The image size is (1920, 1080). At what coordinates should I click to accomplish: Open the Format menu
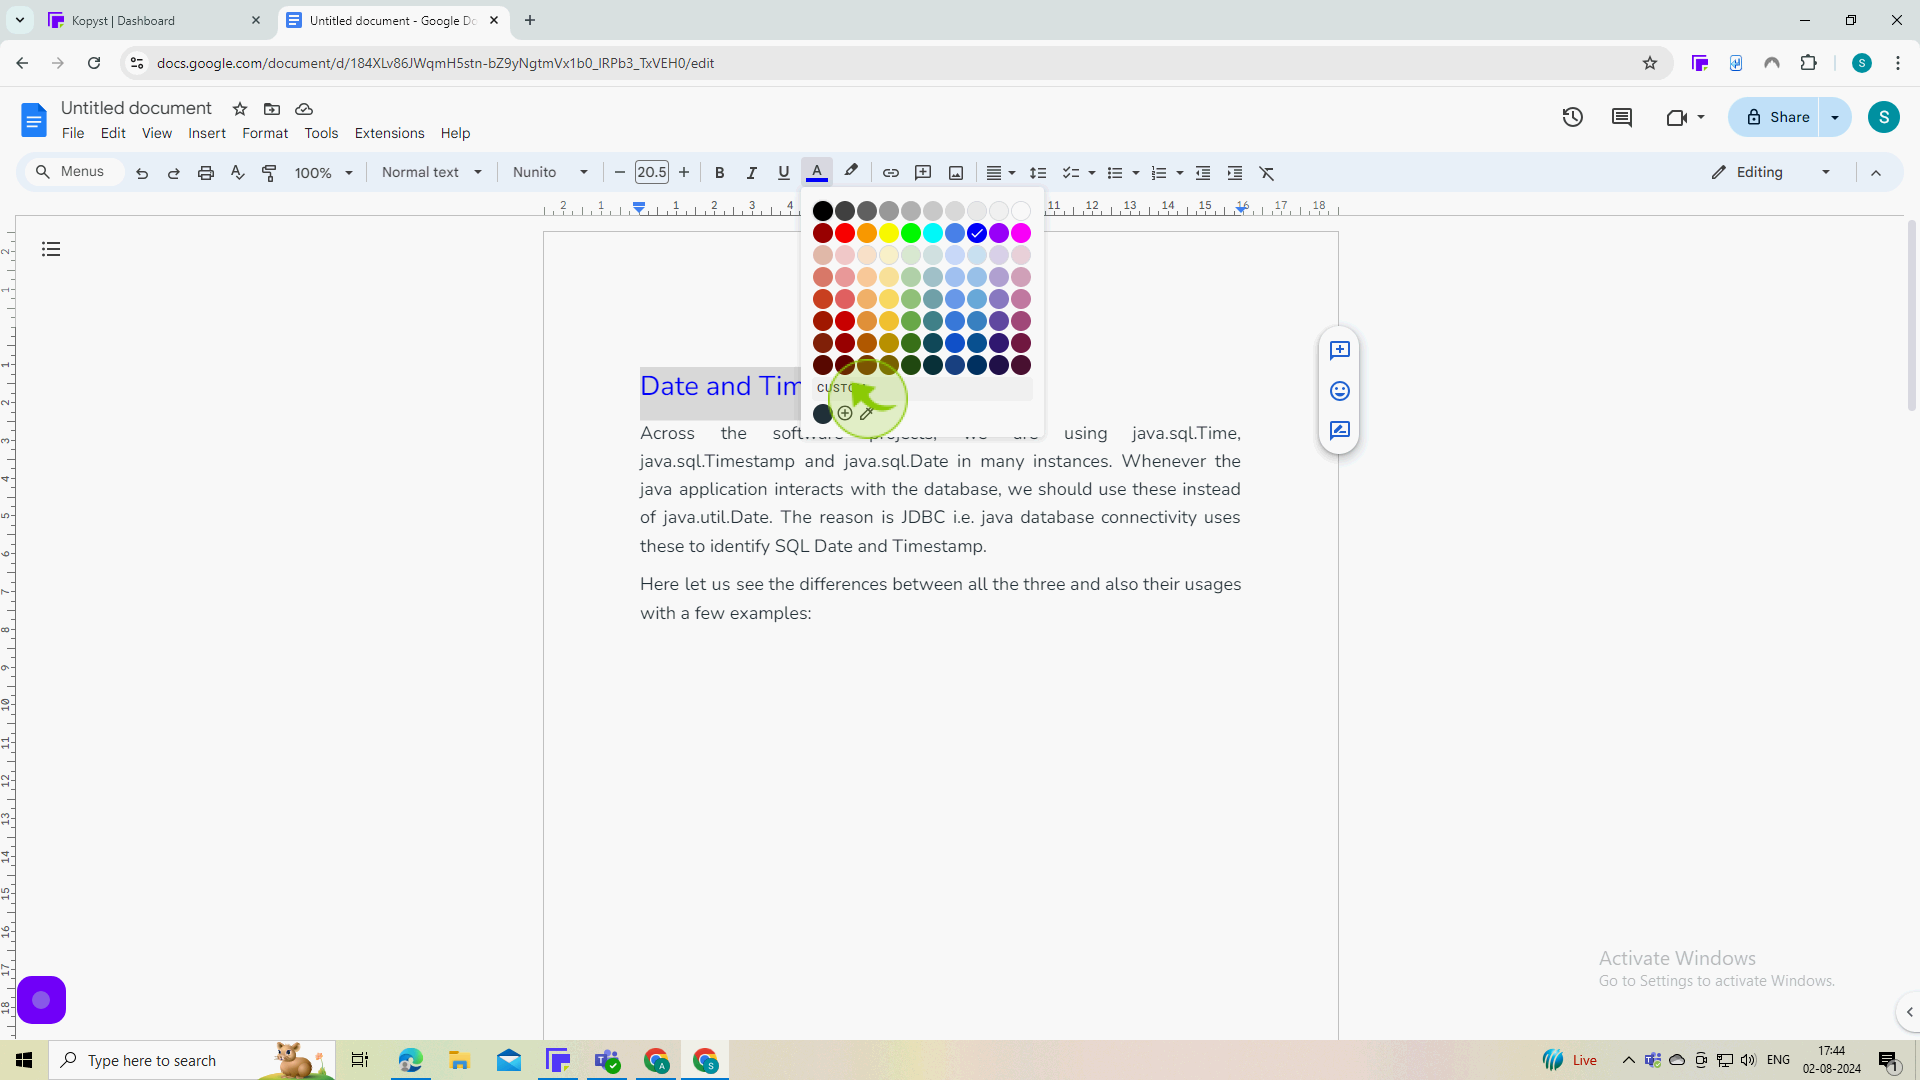pos(264,133)
